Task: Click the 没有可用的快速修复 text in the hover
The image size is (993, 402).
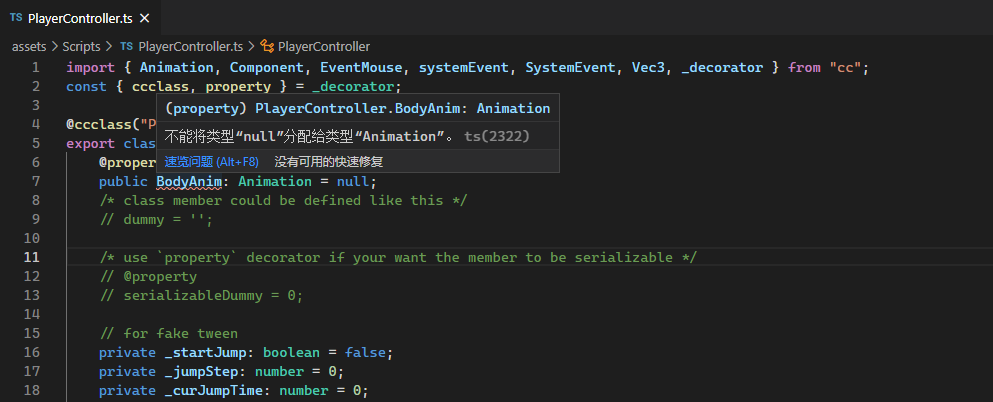Action: point(328,161)
